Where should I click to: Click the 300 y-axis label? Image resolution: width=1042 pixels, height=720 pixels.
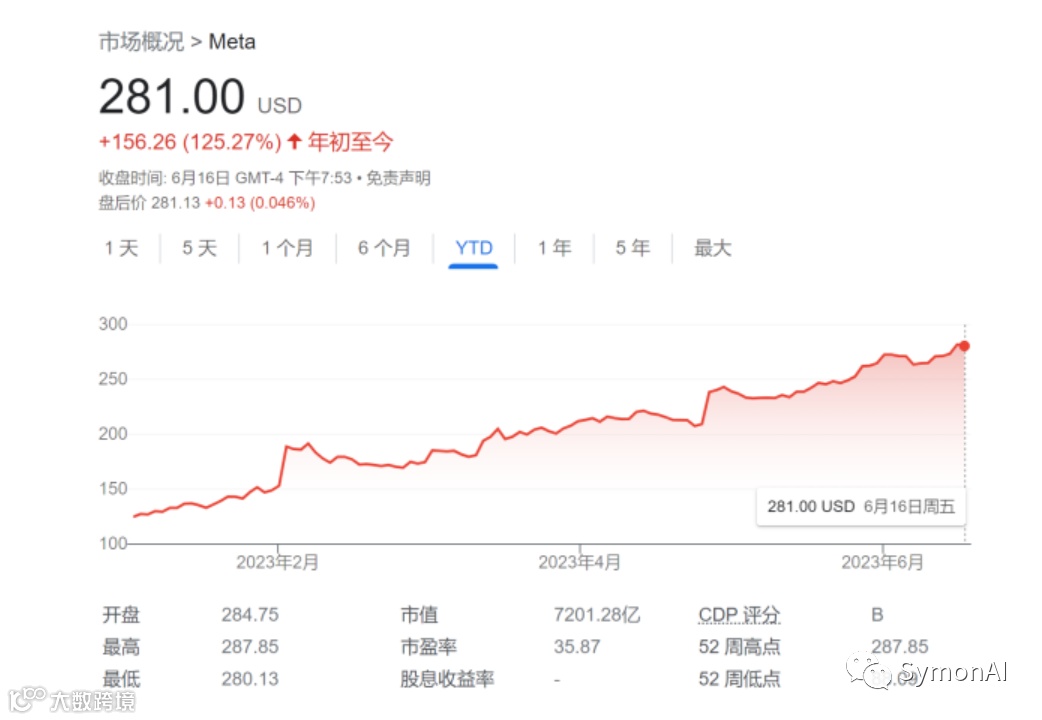pos(113,324)
